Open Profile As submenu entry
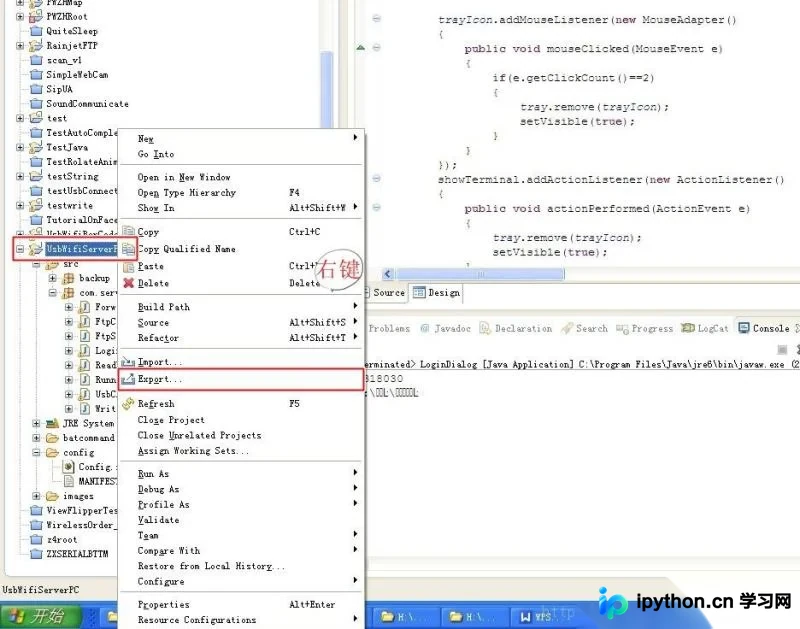The width and height of the screenshot is (800, 629). [x=241, y=505]
